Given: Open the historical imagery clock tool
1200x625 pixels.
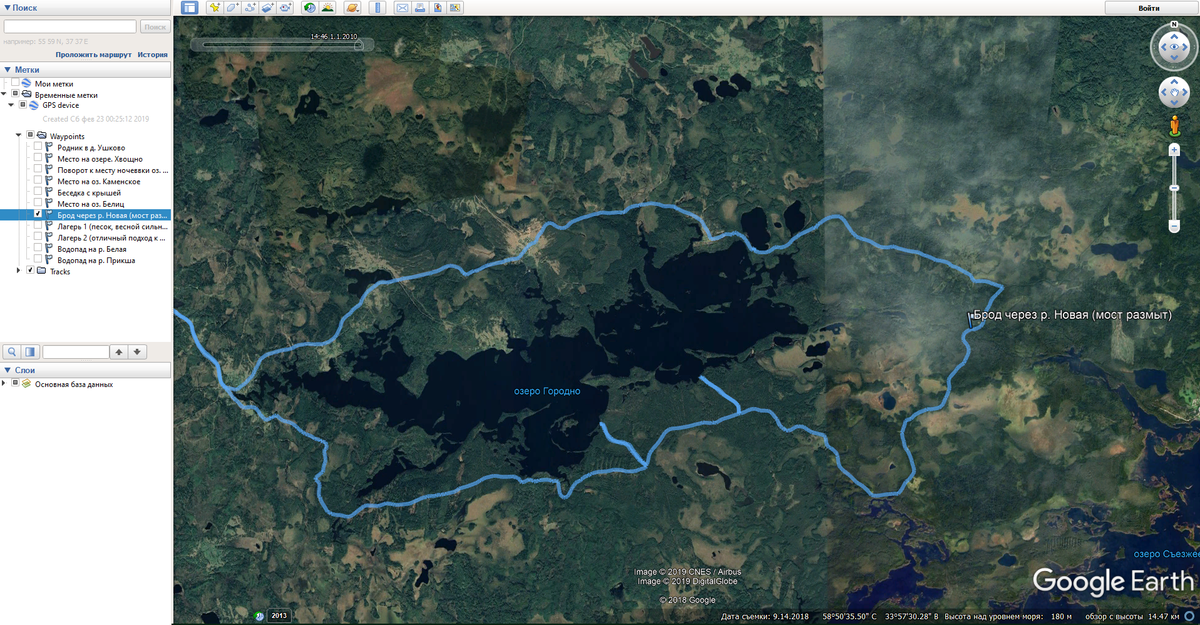Looking at the screenshot, I should 310,8.
